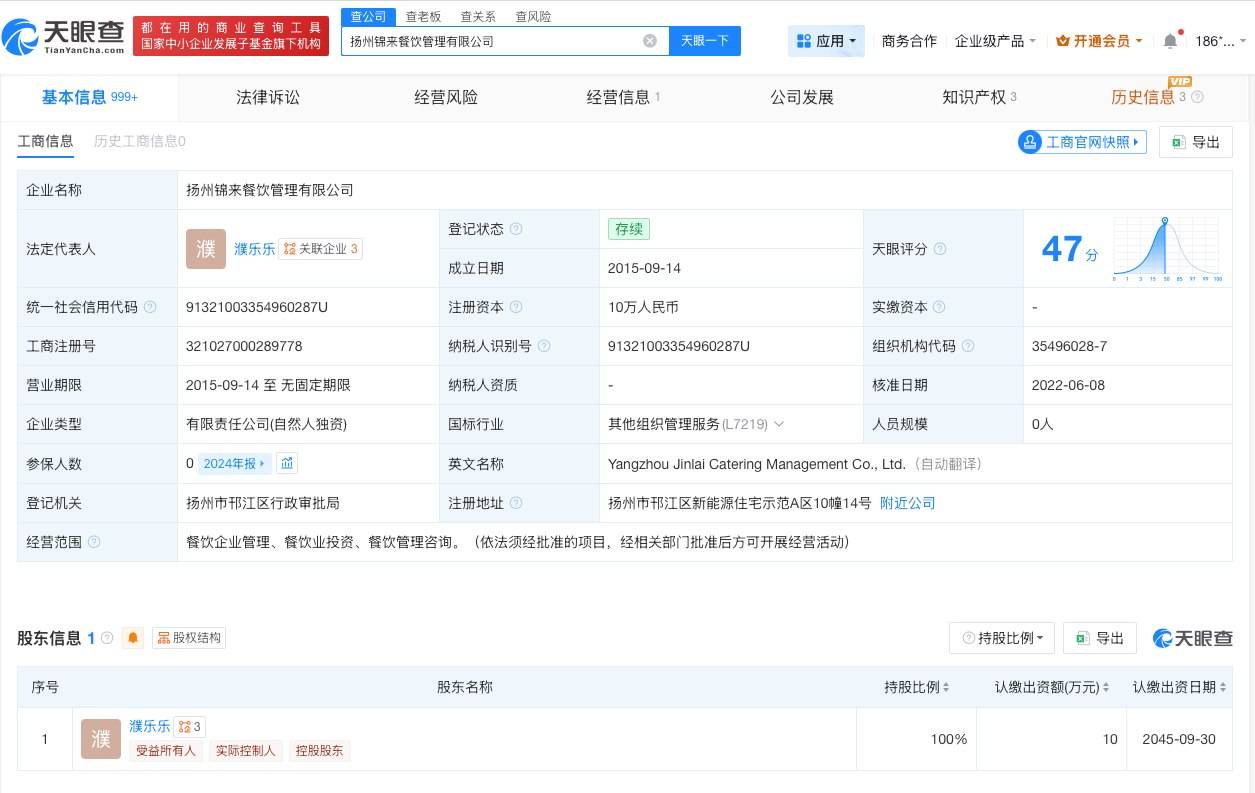Click the orange subscribe bell next to 股东信息
The width and height of the screenshot is (1255, 793).
133,638
